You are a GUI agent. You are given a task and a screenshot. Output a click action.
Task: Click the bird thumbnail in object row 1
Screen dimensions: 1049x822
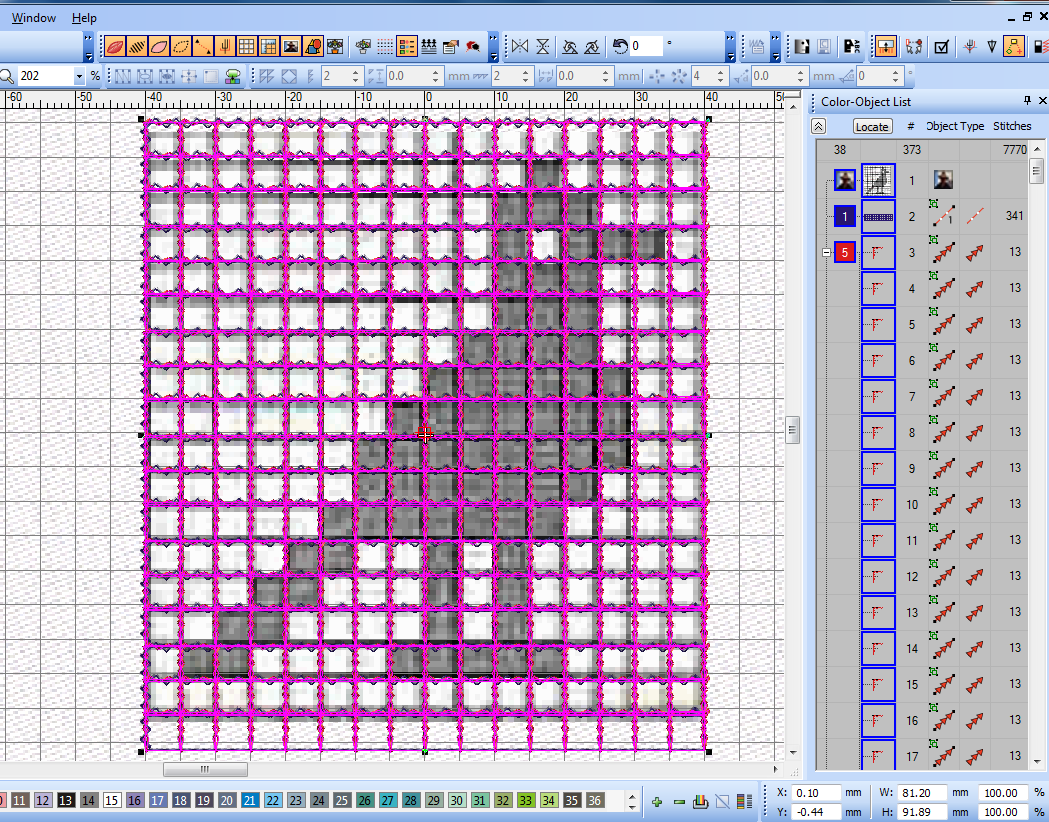878,180
